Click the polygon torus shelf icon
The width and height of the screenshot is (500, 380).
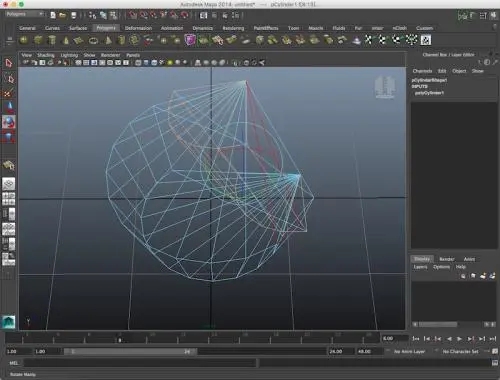pos(94,41)
